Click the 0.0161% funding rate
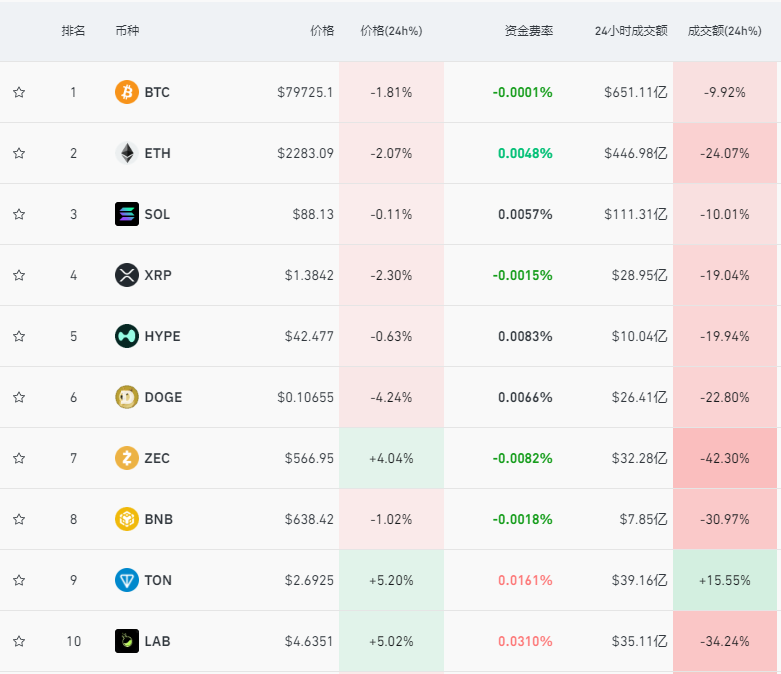The height and width of the screenshot is (674, 781). pyautogui.click(x=525, y=580)
